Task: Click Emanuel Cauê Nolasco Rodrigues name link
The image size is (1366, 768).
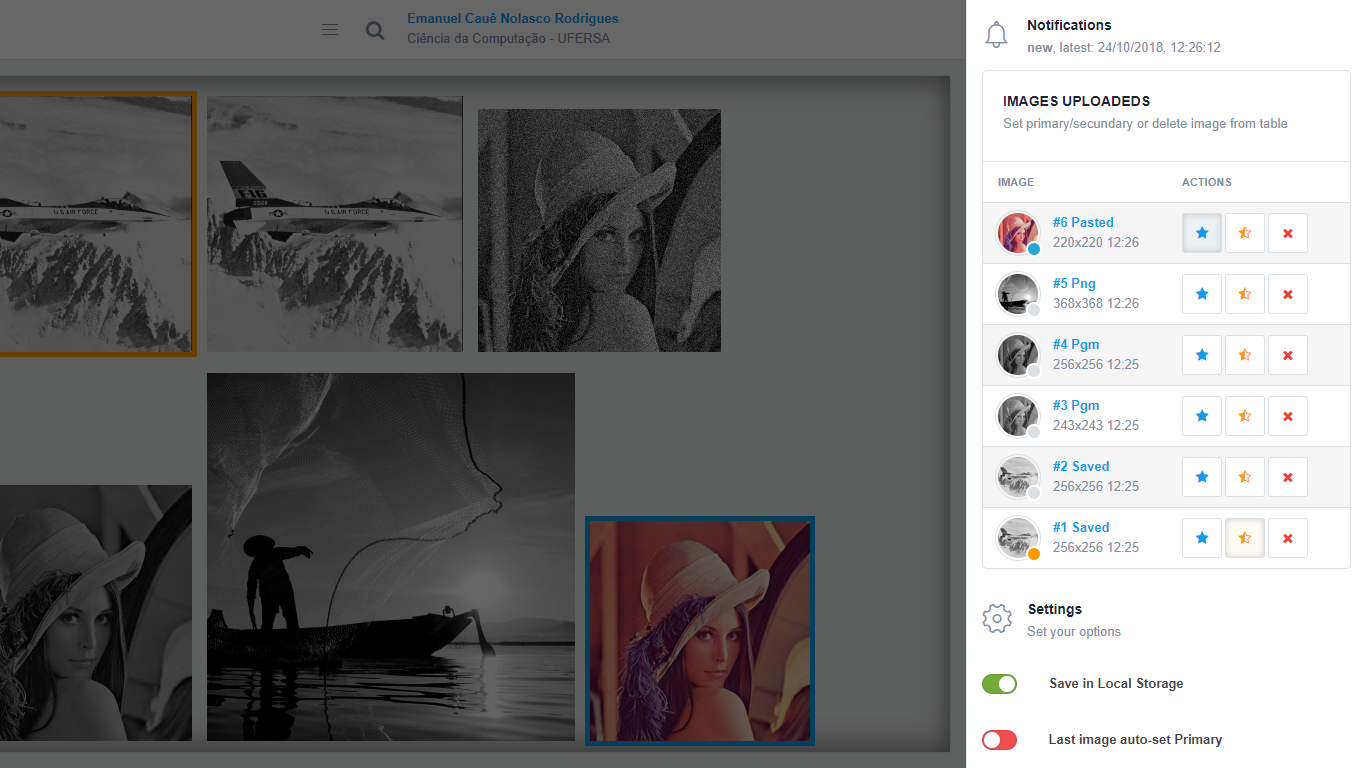Action: 513,18
